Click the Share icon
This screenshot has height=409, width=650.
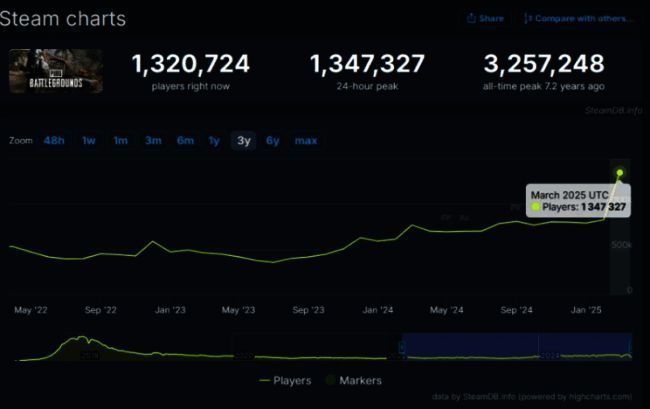click(x=472, y=18)
